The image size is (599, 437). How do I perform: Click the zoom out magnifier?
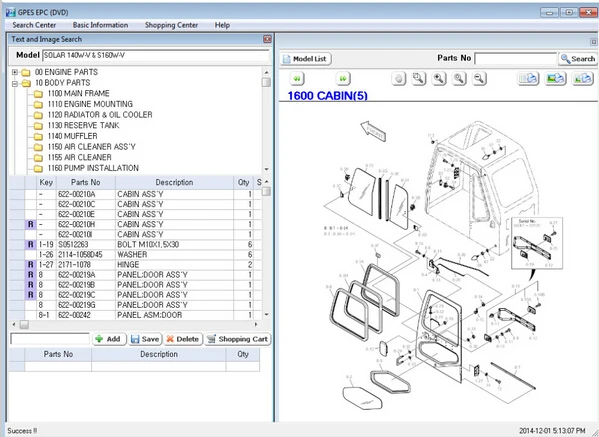click(x=479, y=79)
